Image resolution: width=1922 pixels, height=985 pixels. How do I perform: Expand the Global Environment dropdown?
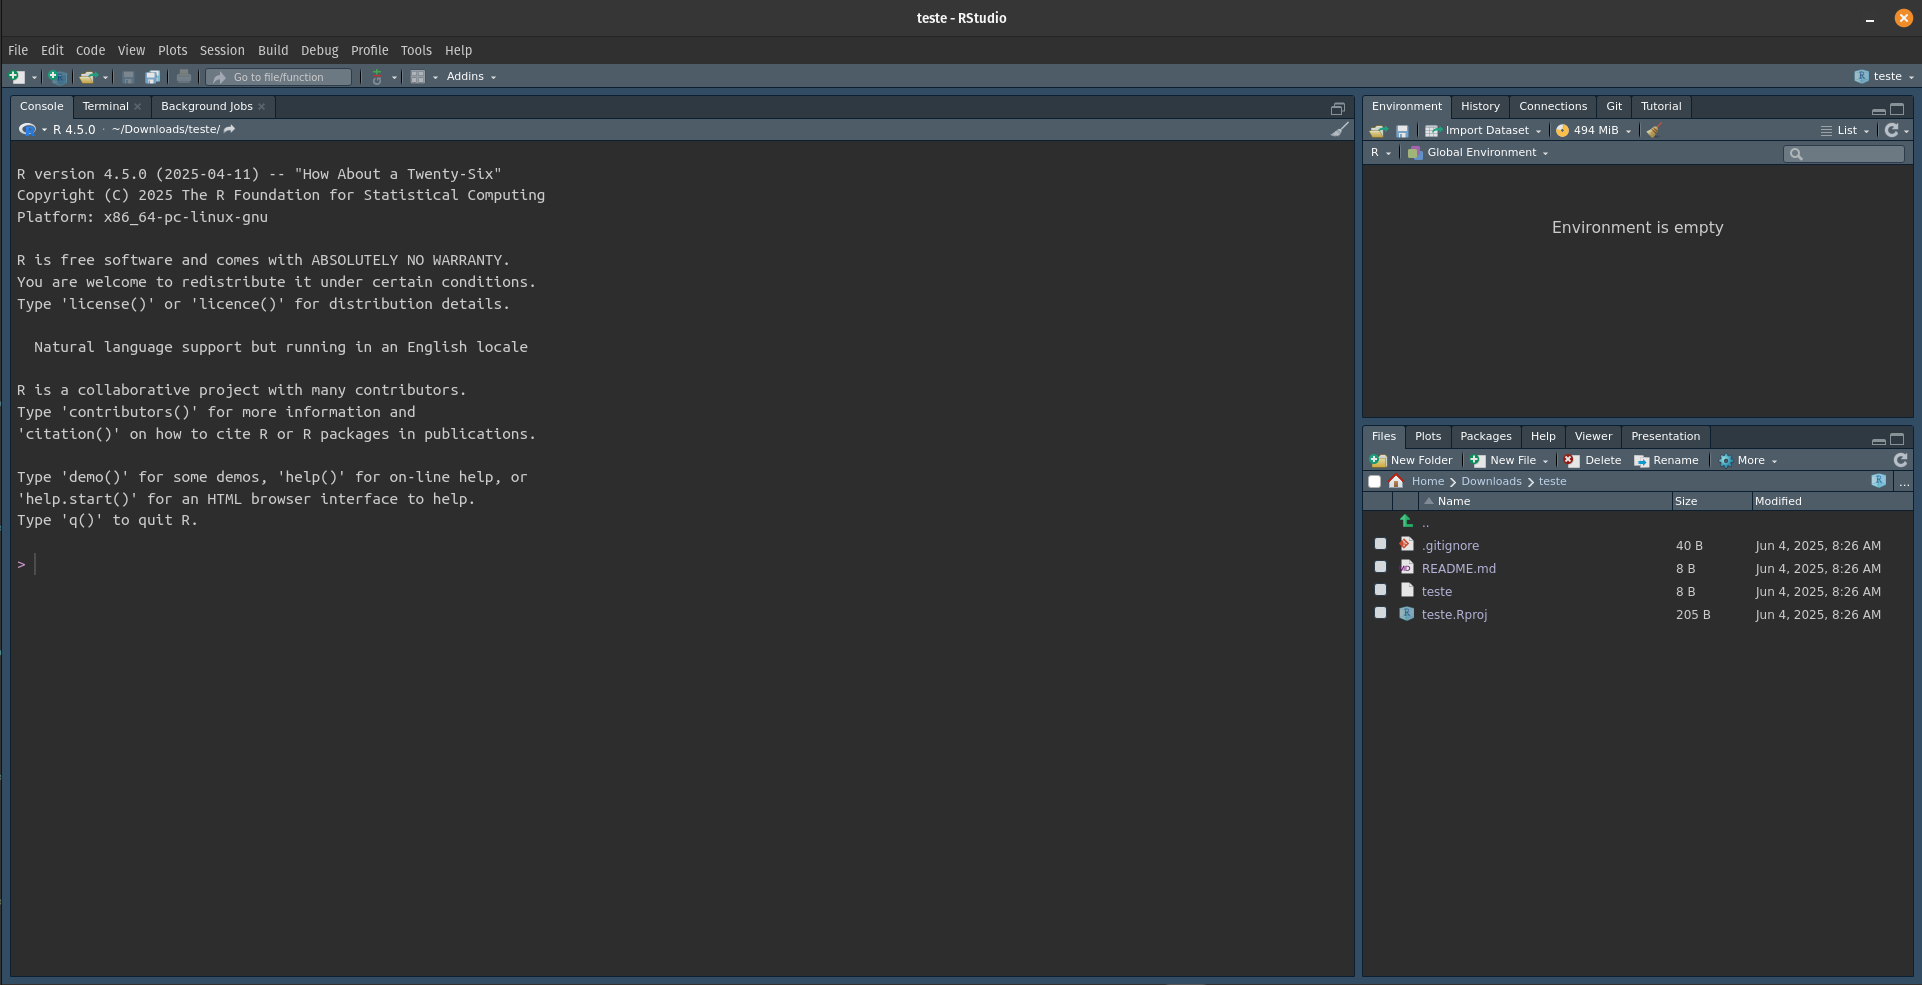pyautogui.click(x=1479, y=153)
